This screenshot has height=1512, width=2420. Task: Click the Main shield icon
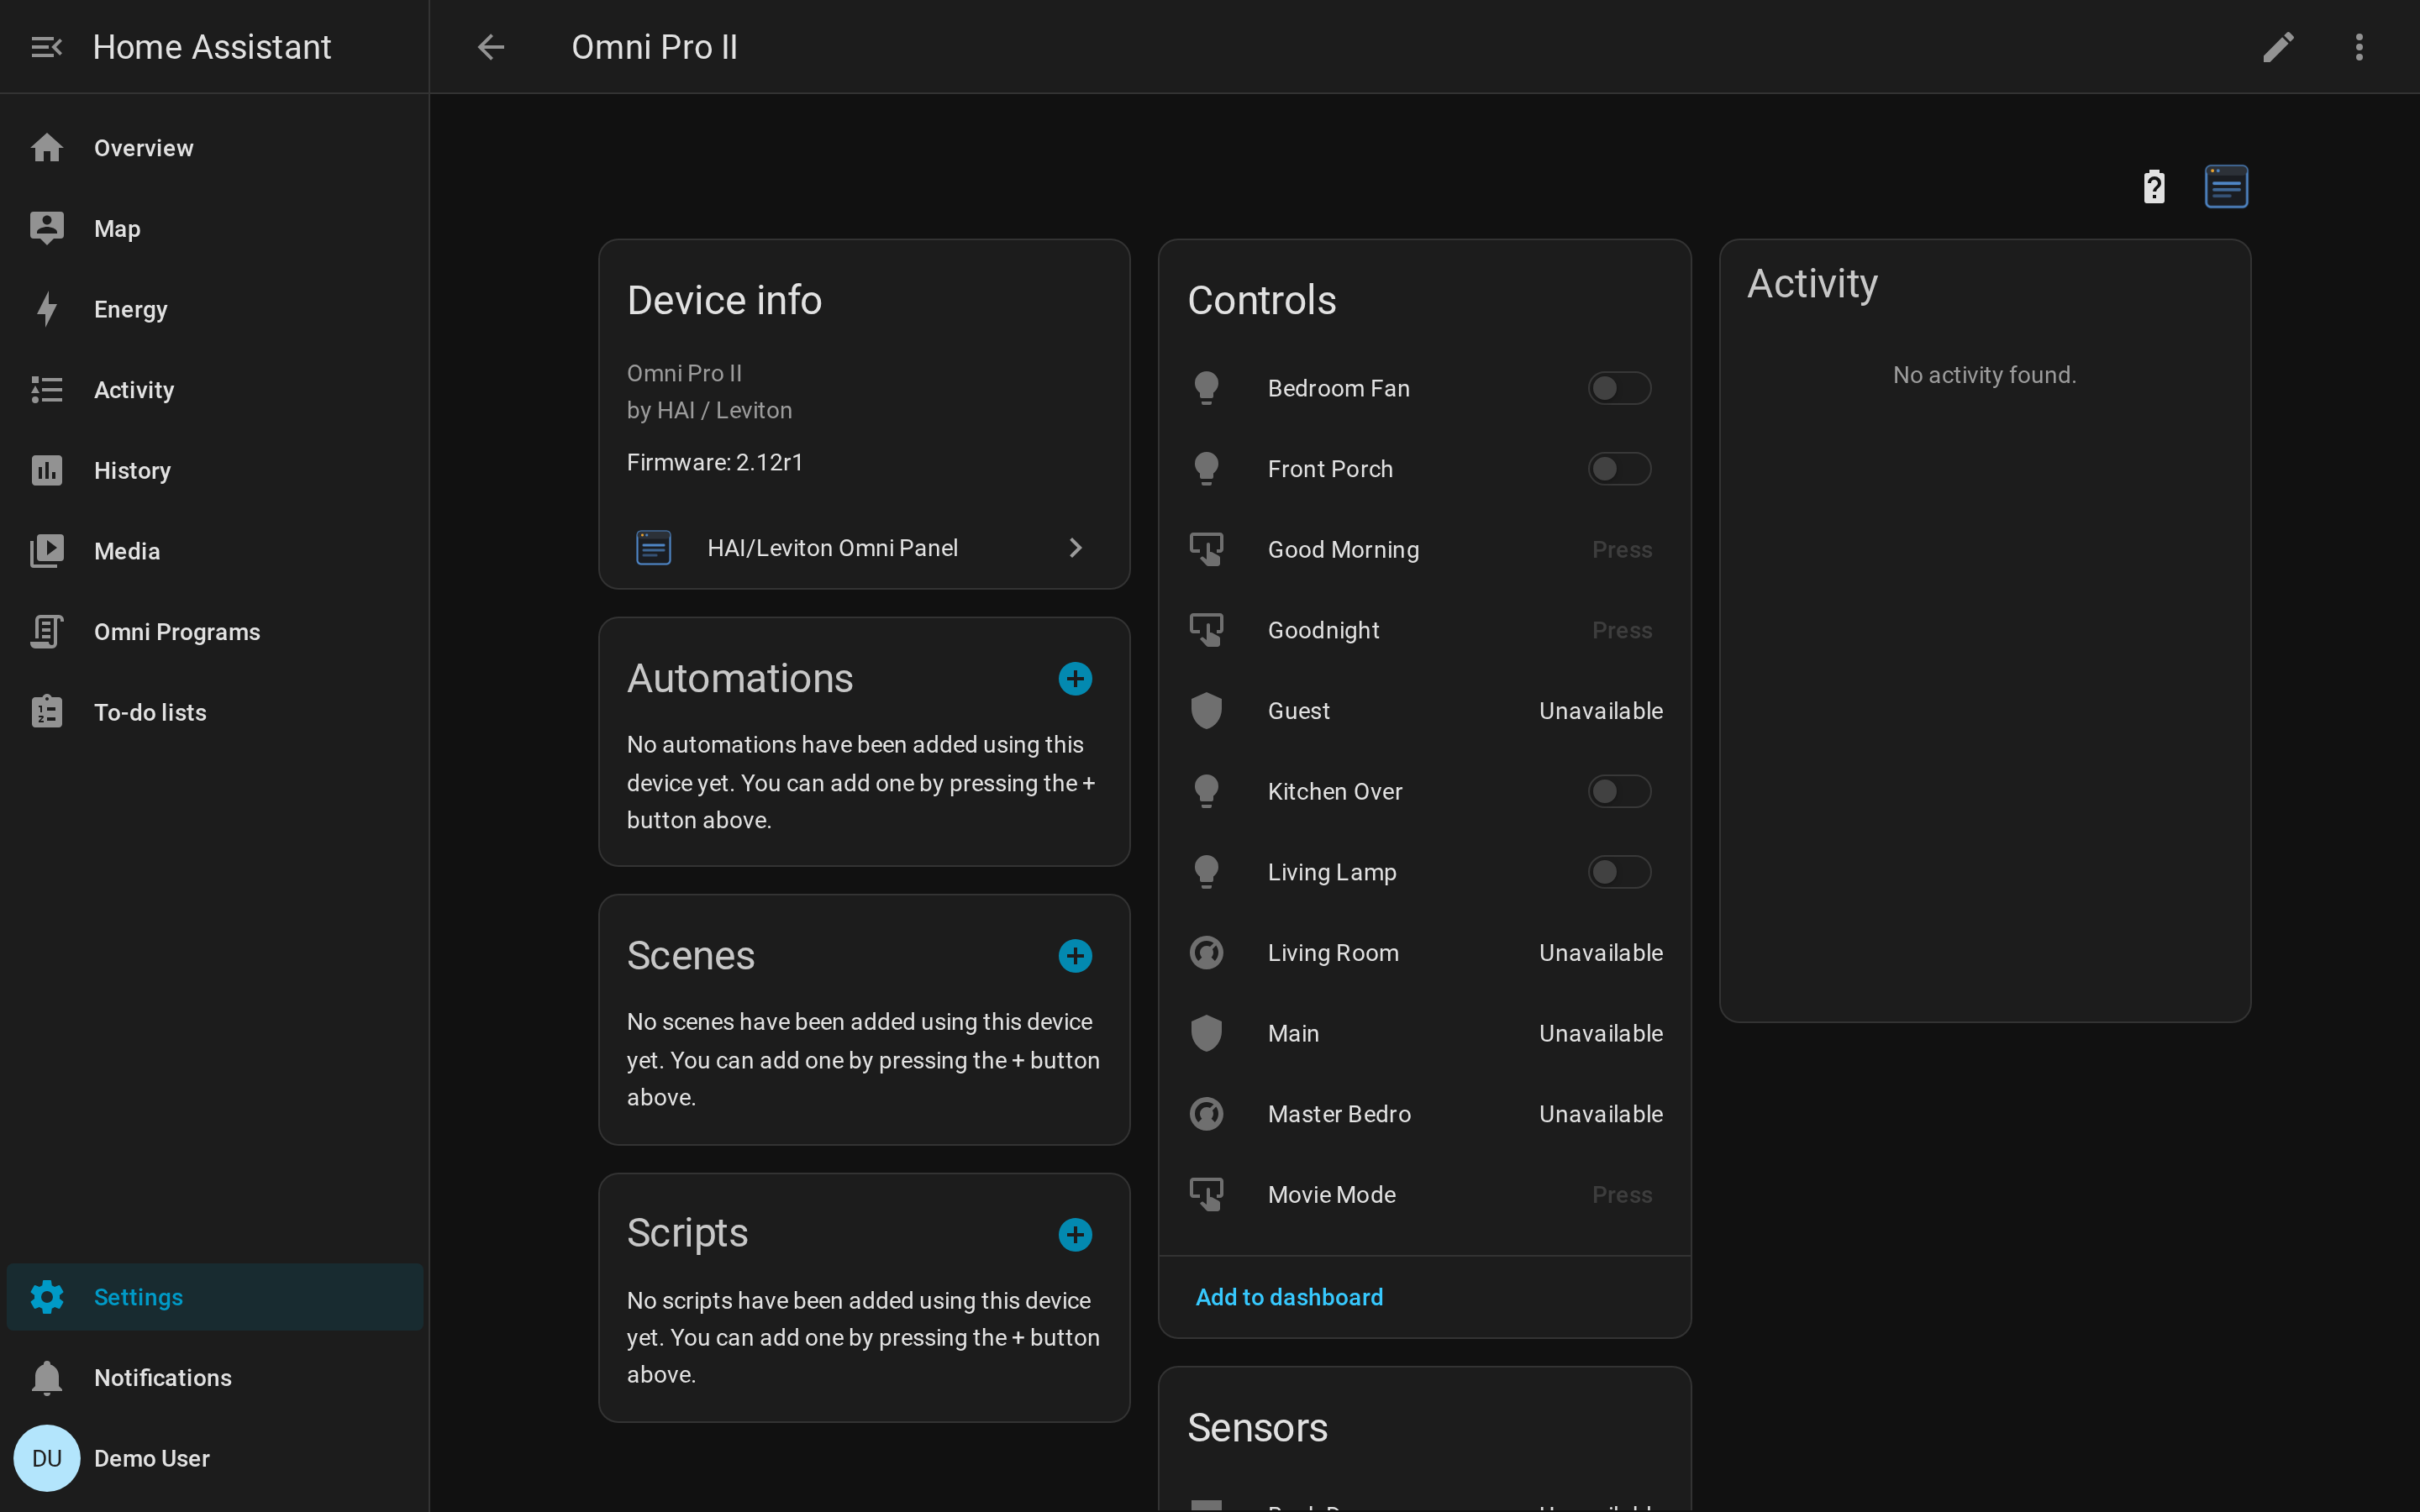(x=1207, y=1033)
